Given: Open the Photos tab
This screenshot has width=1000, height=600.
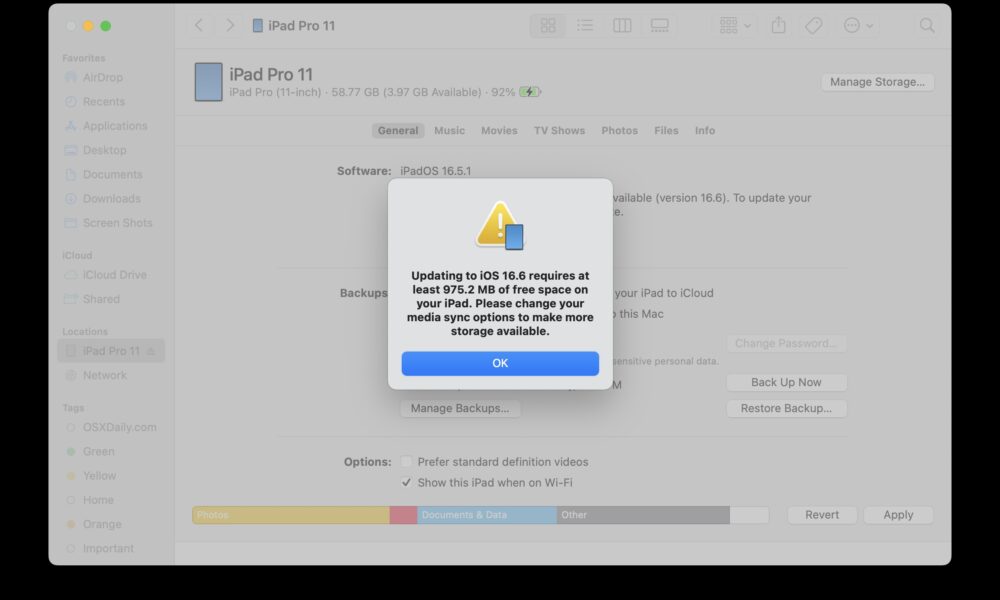Looking at the screenshot, I should (x=619, y=131).
